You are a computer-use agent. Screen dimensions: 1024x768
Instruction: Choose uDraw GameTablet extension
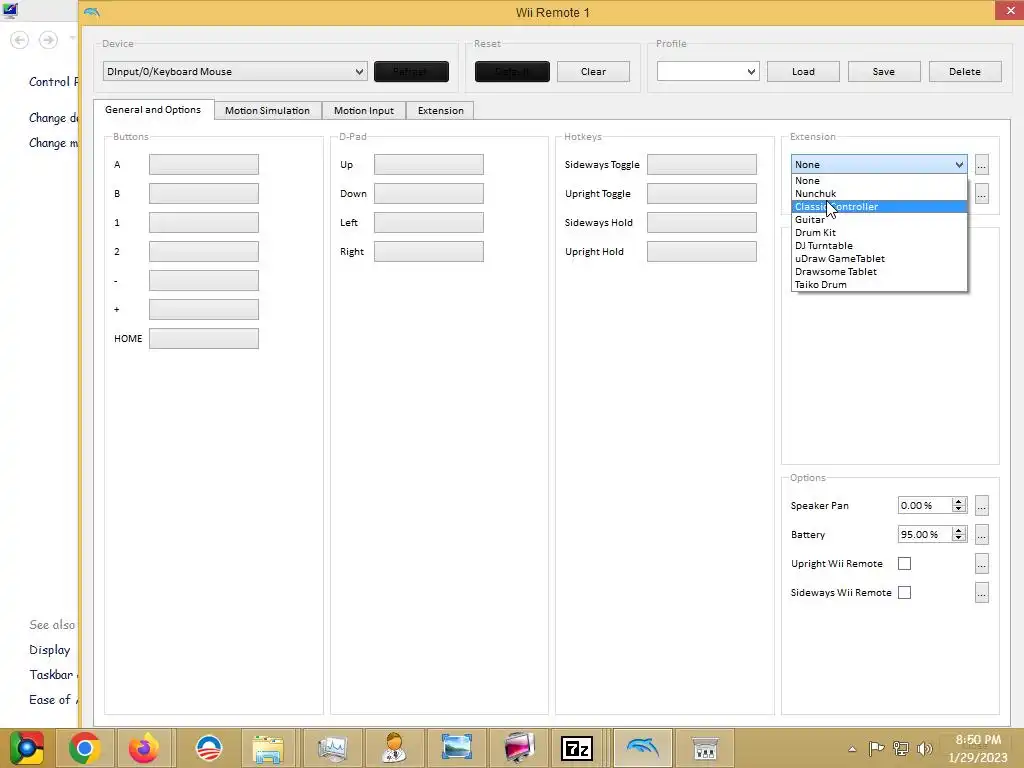pos(879,259)
